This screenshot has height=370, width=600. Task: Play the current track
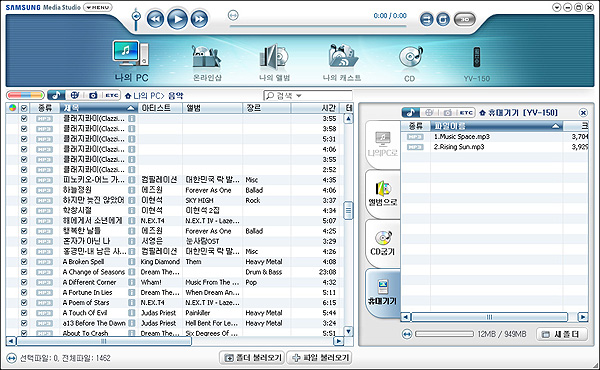(x=177, y=19)
